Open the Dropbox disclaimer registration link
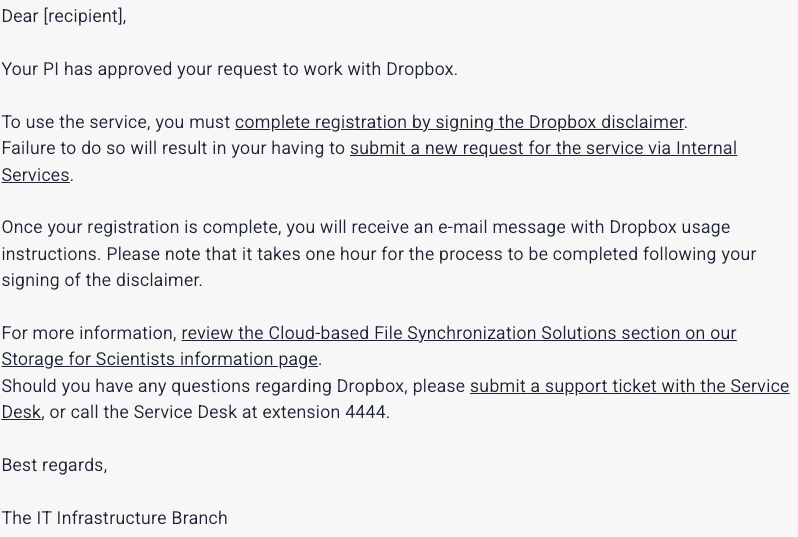The height and width of the screenshot is (537, 798). (459, 122)
